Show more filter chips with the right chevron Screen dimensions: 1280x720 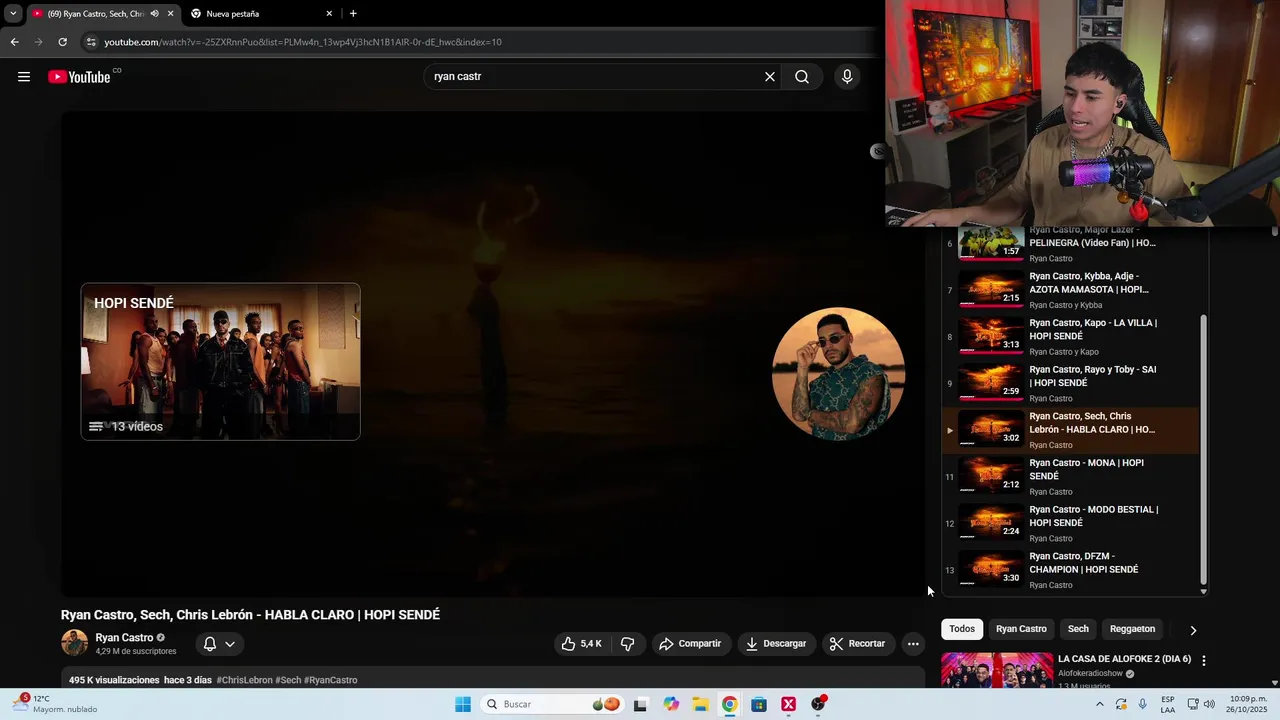1193,630
